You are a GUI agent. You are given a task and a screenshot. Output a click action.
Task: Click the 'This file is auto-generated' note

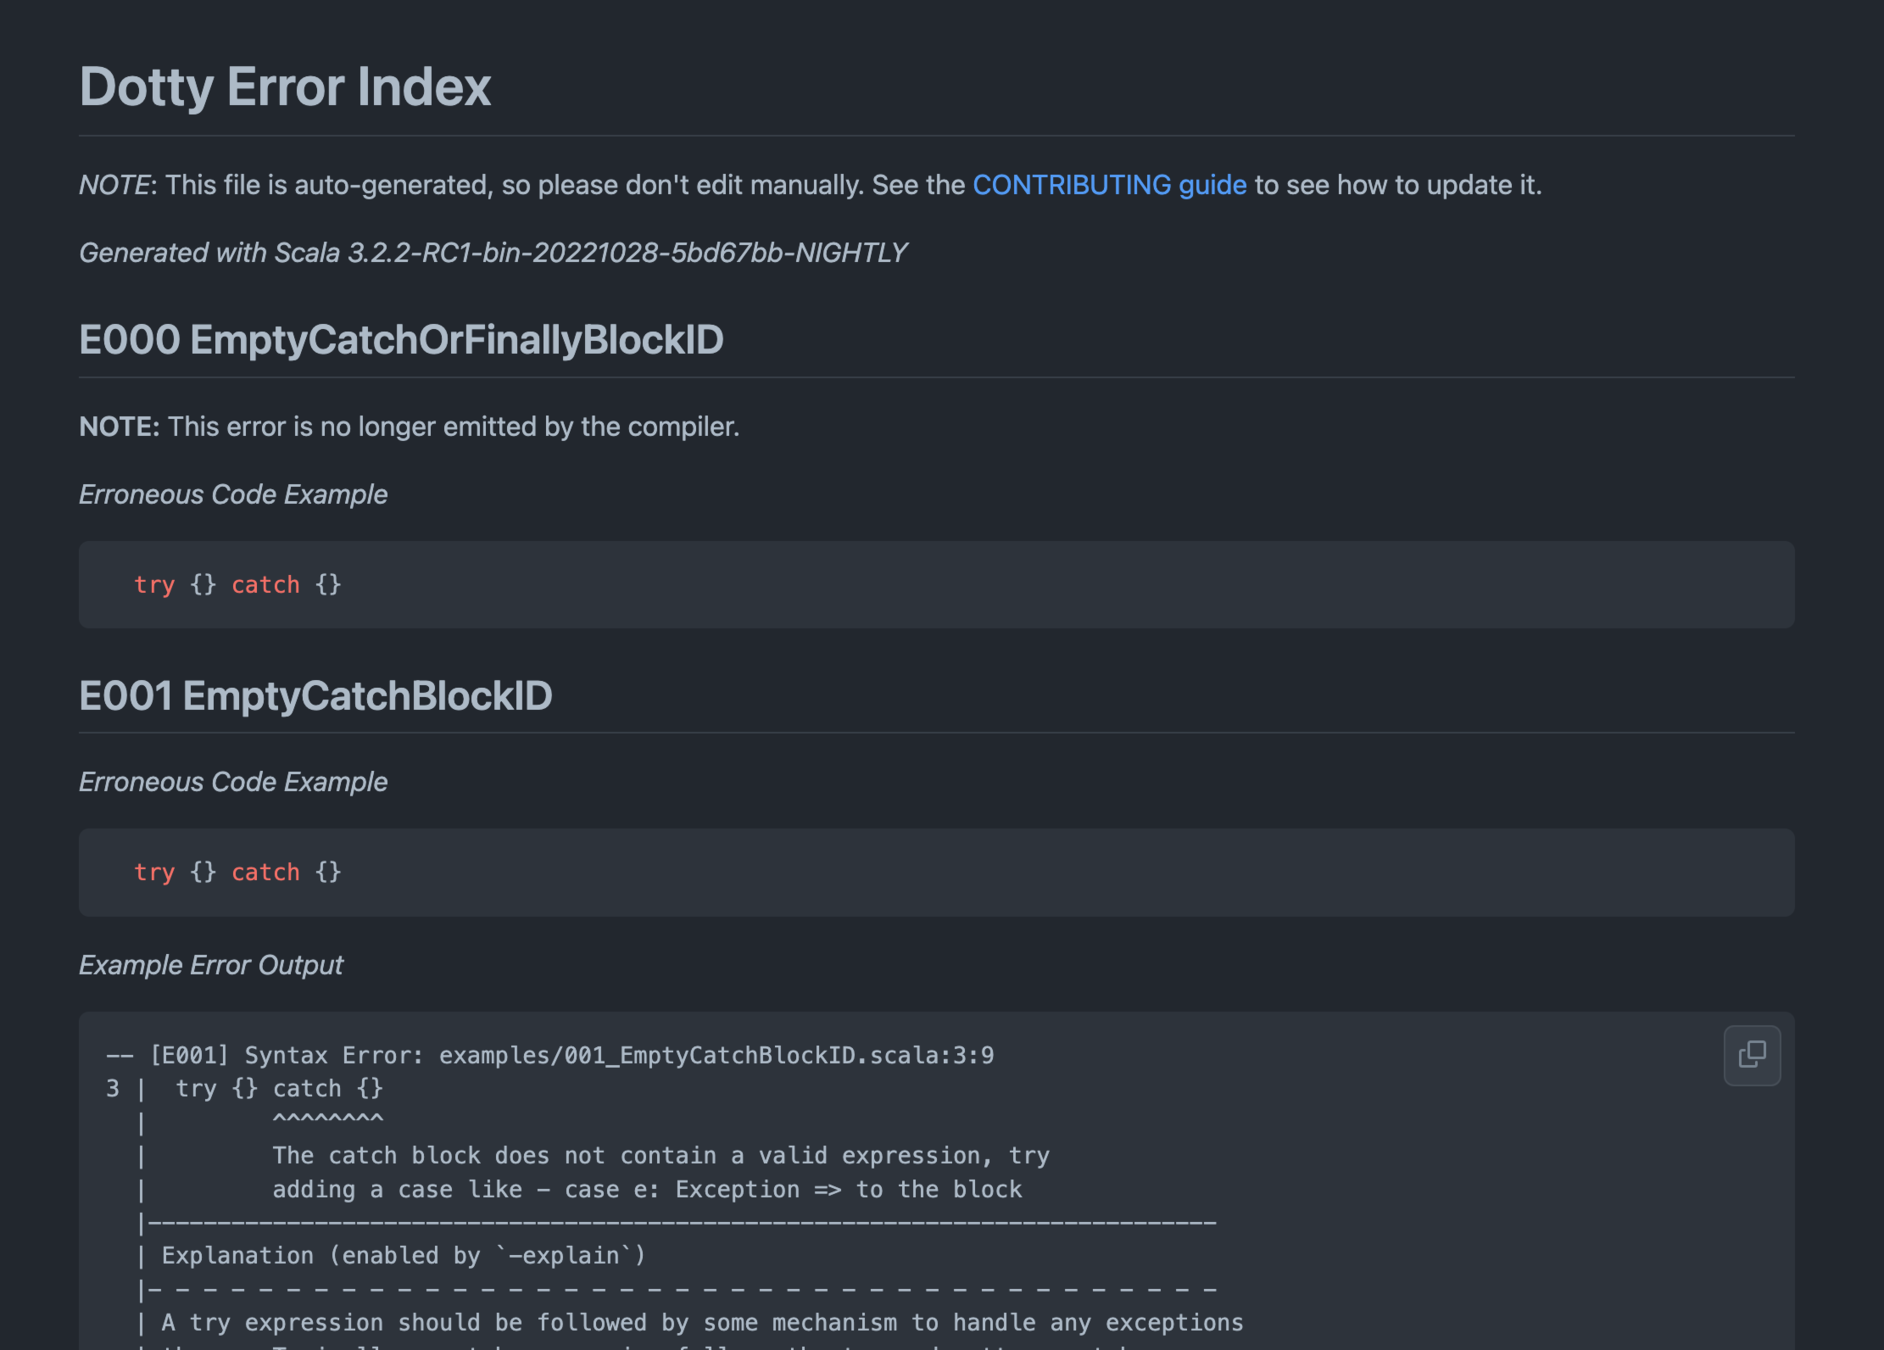(x=810, y=185)
